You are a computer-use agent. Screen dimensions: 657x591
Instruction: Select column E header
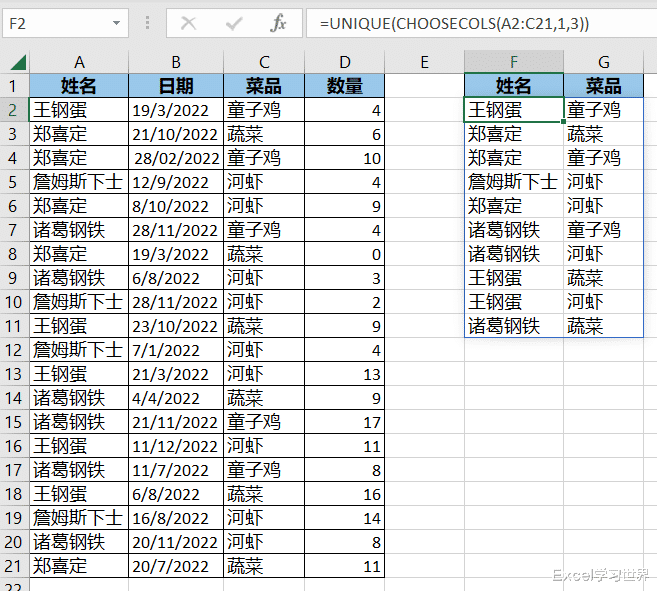point(424,62)
